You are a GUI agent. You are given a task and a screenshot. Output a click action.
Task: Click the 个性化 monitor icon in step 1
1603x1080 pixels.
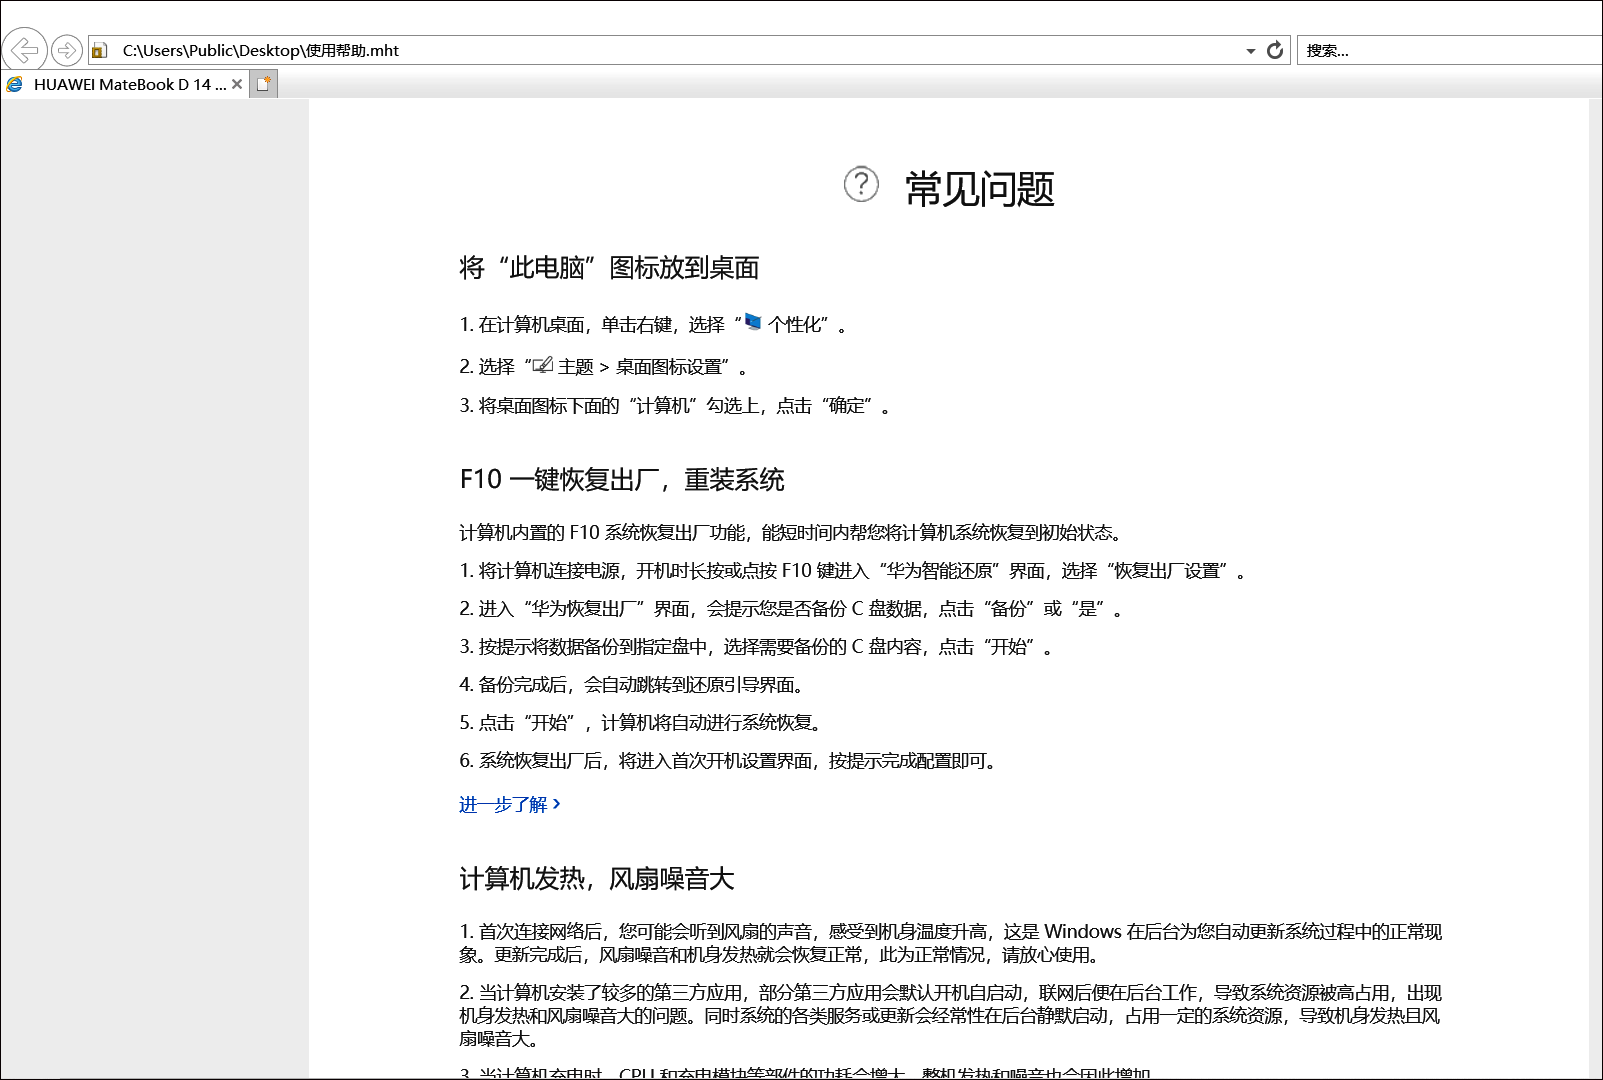[x=753, y=322]
